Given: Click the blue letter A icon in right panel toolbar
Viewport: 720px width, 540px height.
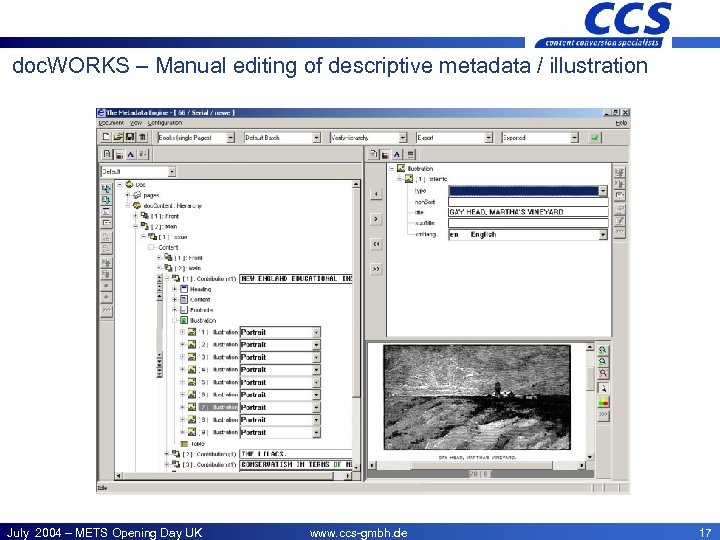Looking at the screenshot, I should pyautogui.click(x=397, y=154).
